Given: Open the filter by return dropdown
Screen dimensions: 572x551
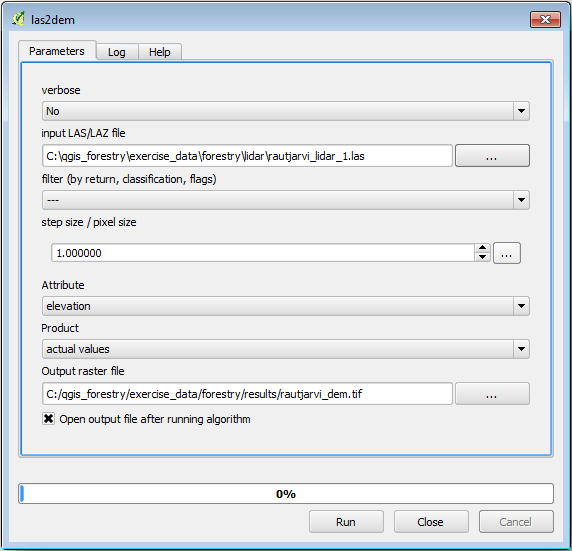Looking at the screenshot, I should pyautogui.click(x=286, y=200).
